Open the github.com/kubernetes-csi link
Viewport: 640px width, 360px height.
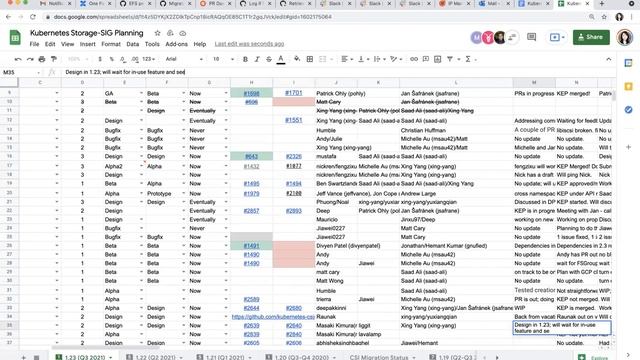[273, 317]
